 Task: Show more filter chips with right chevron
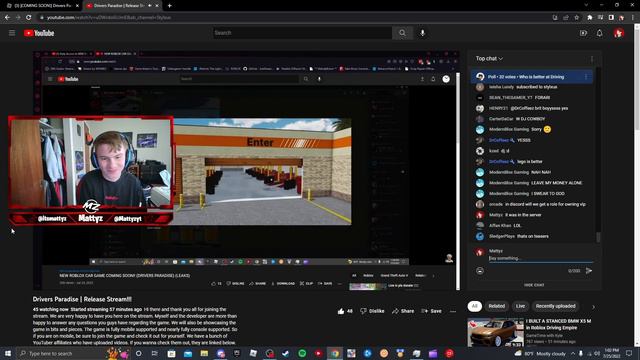click(593, 307)
